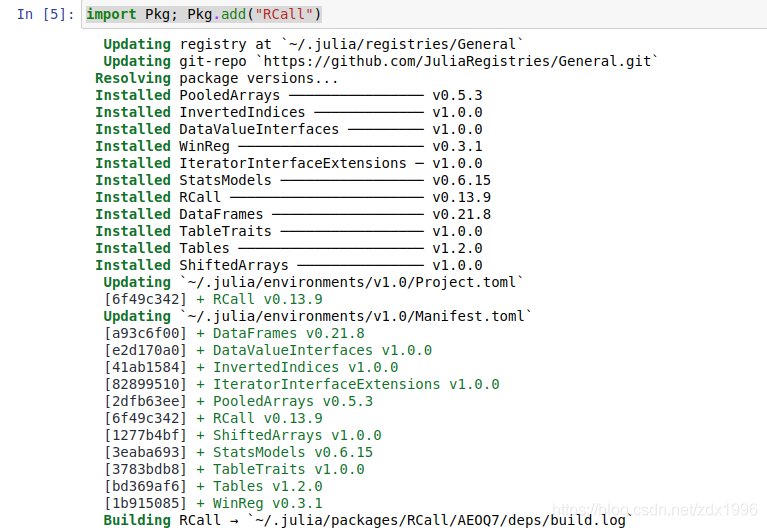Click '[a93c6f00] + DataFrames v0.21.8' entry
The height and width of the screenshot is (528, 767).
234,334
